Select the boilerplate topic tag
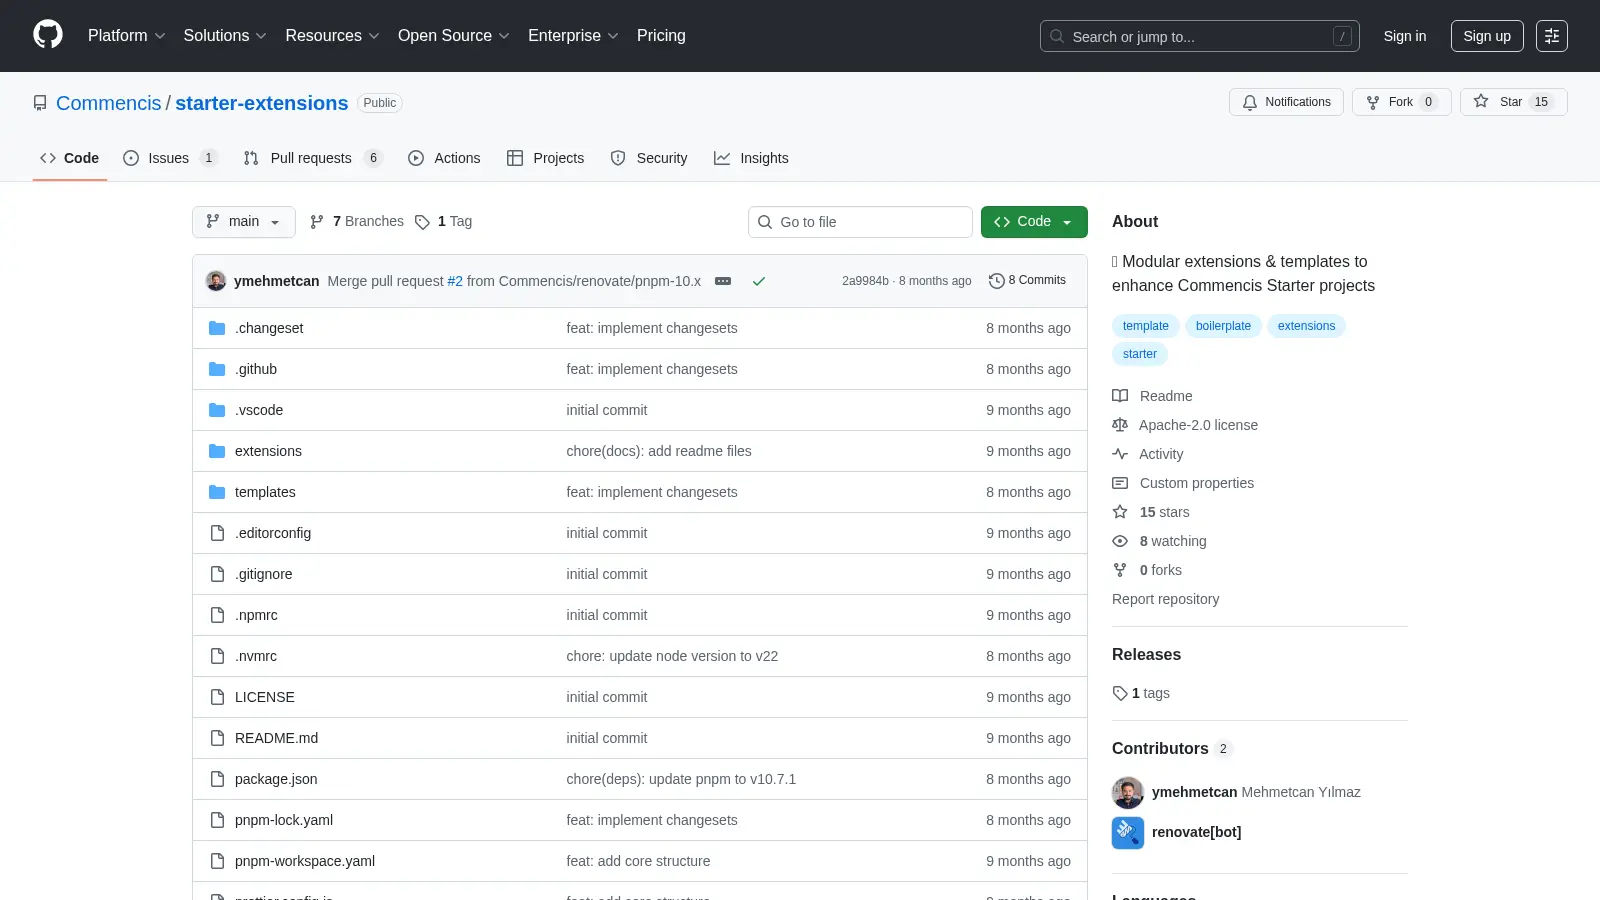 tap(1223, 326)
